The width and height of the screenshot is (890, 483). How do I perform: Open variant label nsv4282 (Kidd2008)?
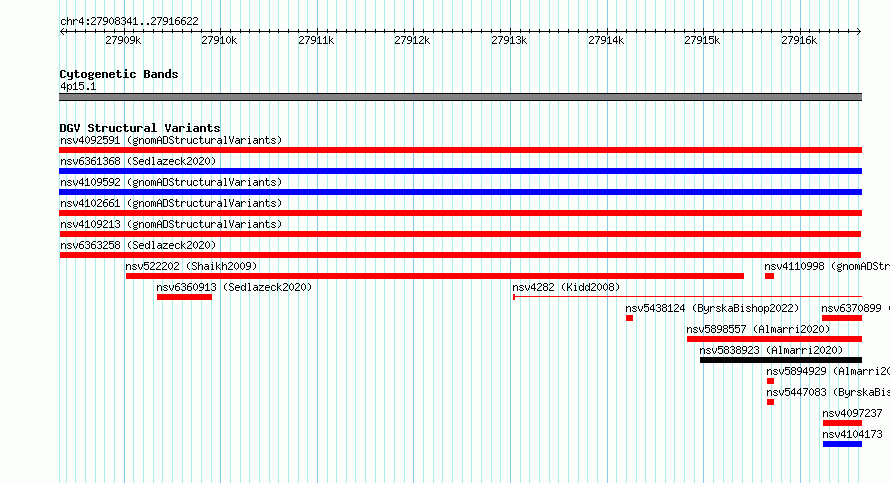tap(566, 287)
